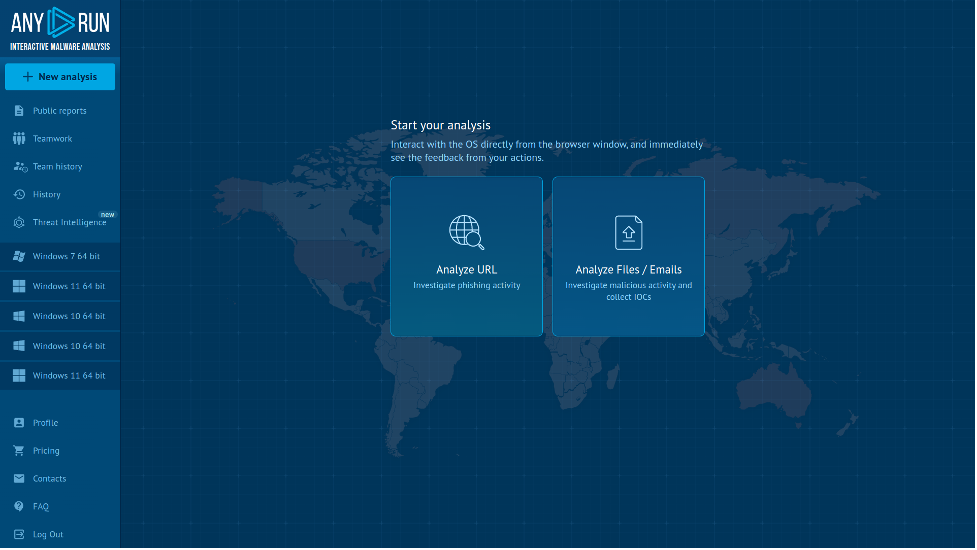Choose the Analyze URL card
This screenshot has height=550, width=977.
pyautogui.click(x=467, y=257)
